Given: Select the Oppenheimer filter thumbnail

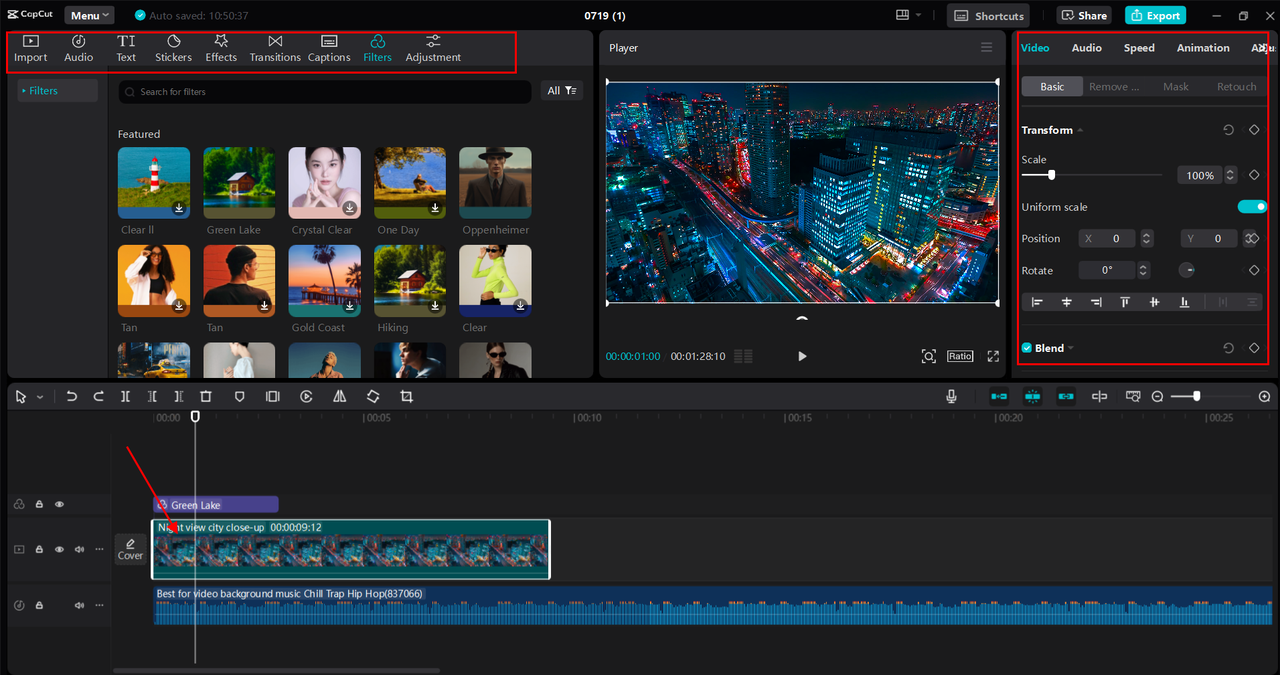Looking at the screenshot, I should (x=495, y=183).
